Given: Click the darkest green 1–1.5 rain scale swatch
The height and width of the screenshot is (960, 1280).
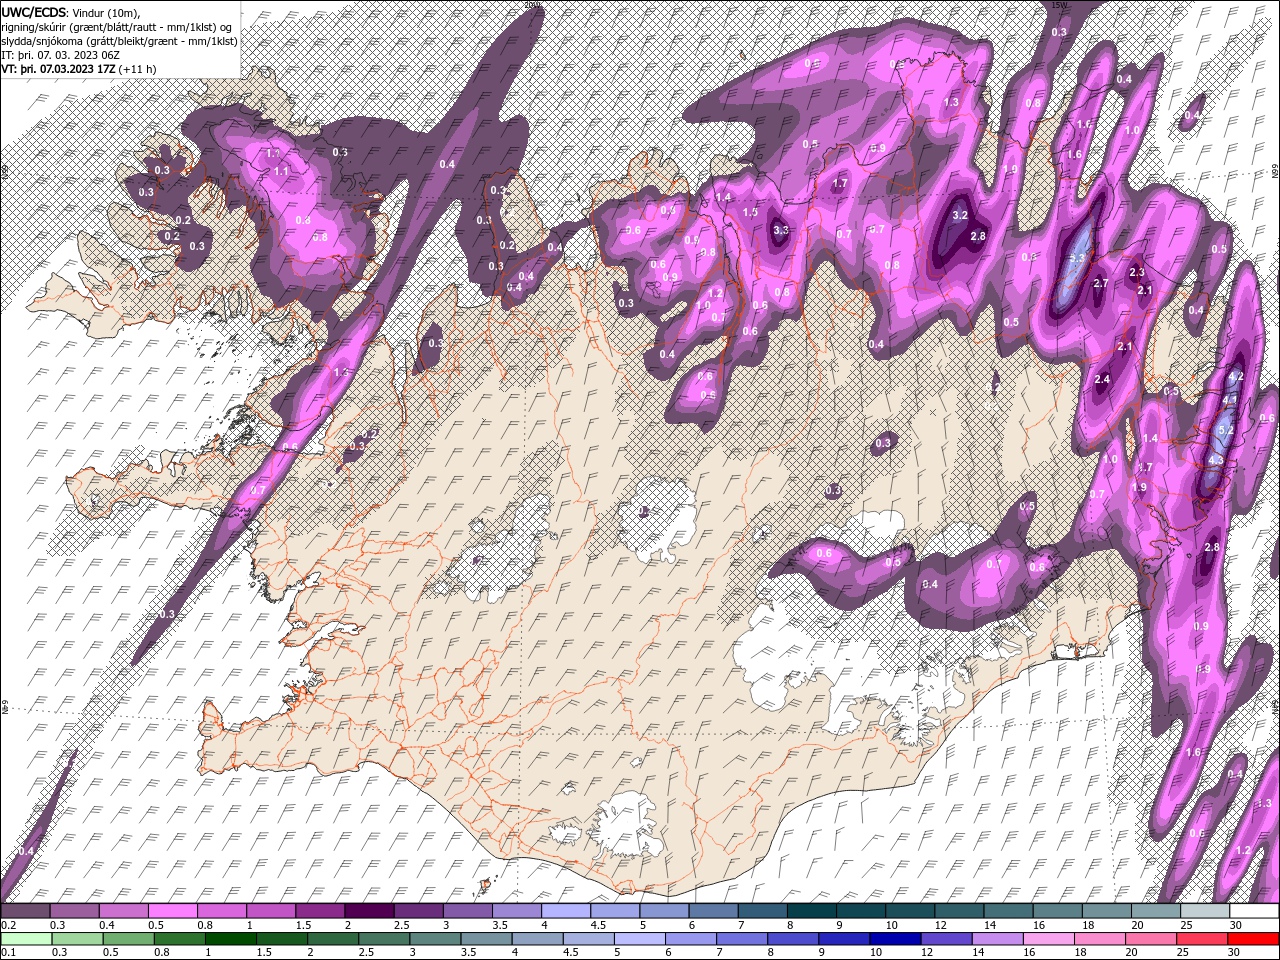Looking at the screenshot, I should [231, 938].
